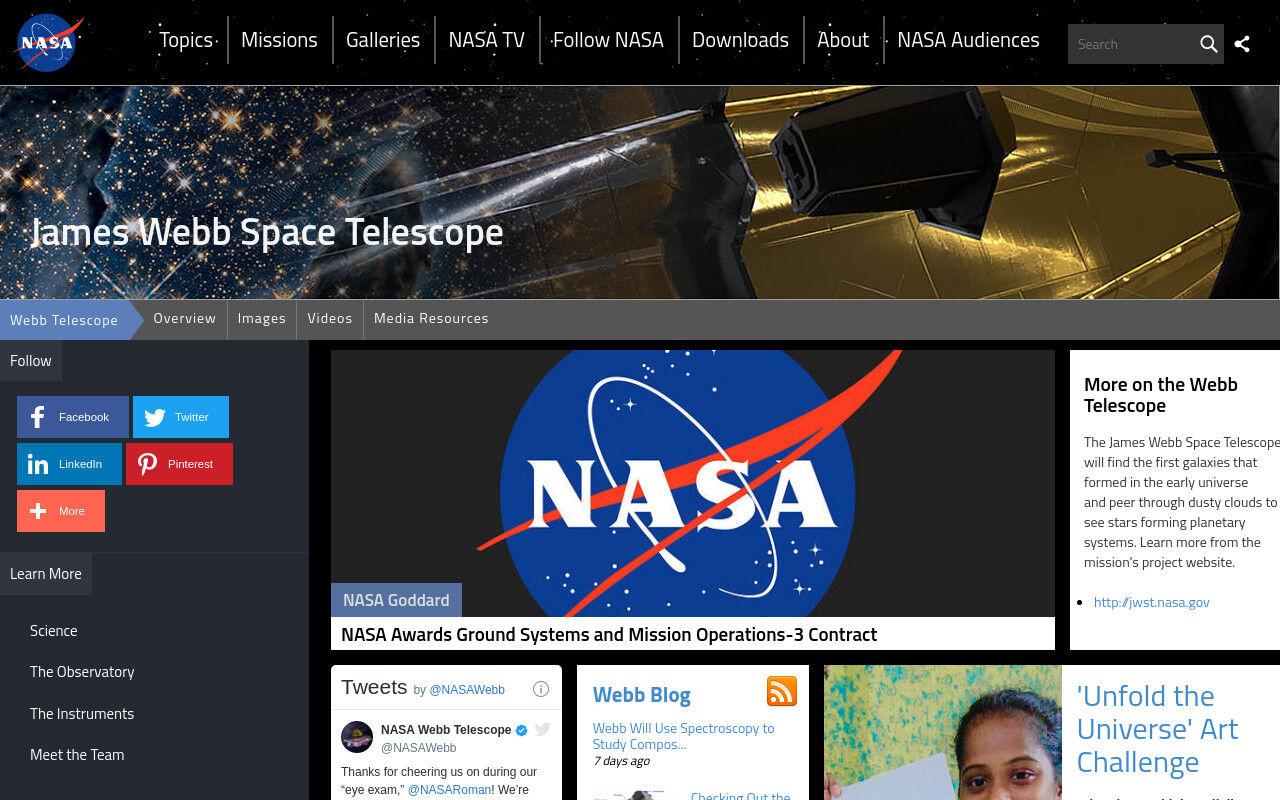The image size is (1280, 800).
Task: Open the @NASARoman mention link
Action: (x=450, y=790)
